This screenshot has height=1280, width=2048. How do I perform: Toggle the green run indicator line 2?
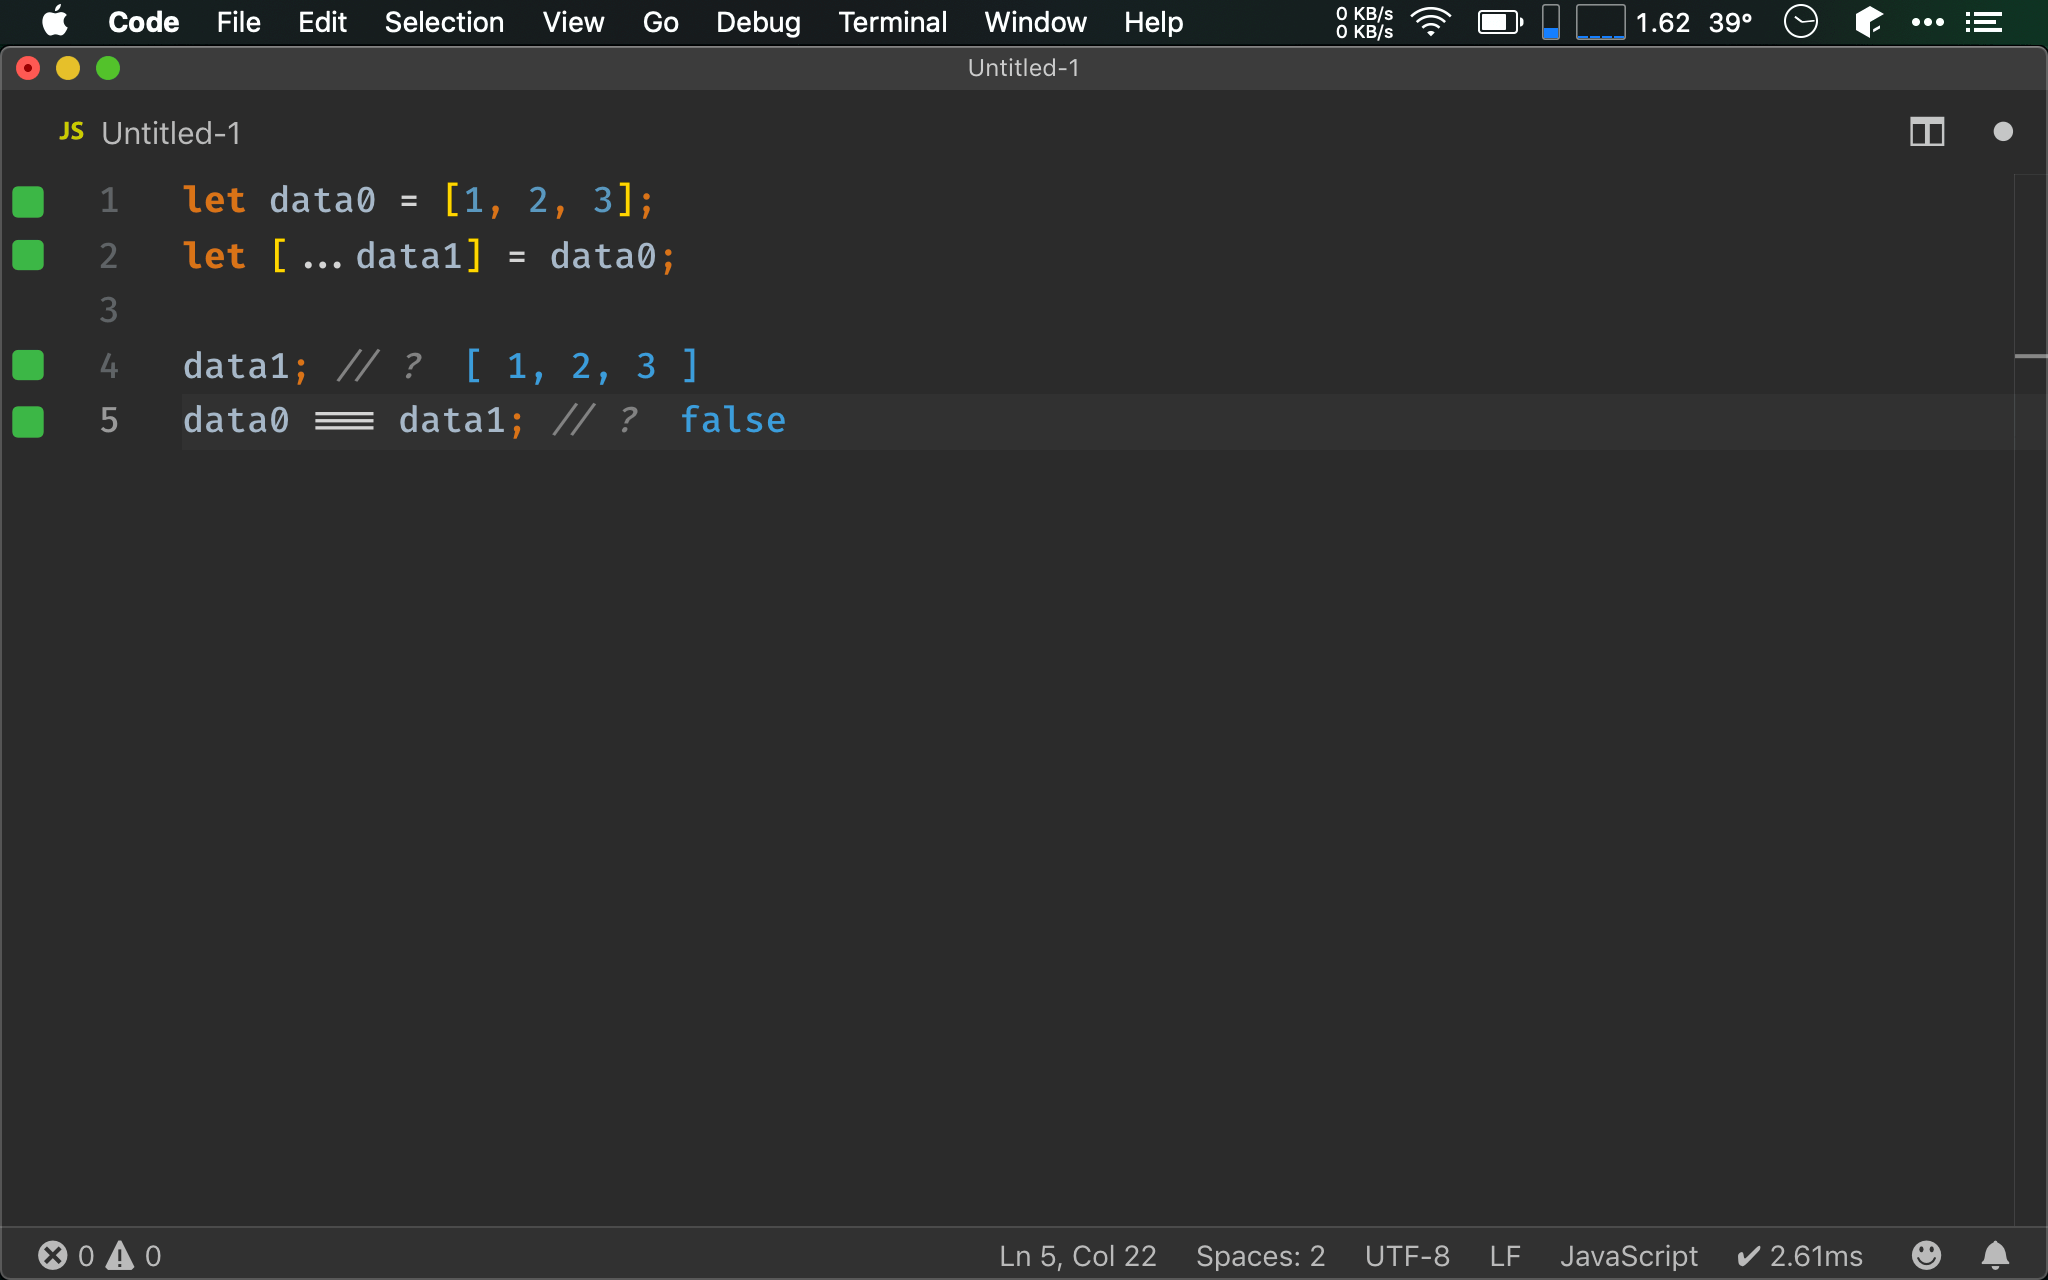[29, 255]
